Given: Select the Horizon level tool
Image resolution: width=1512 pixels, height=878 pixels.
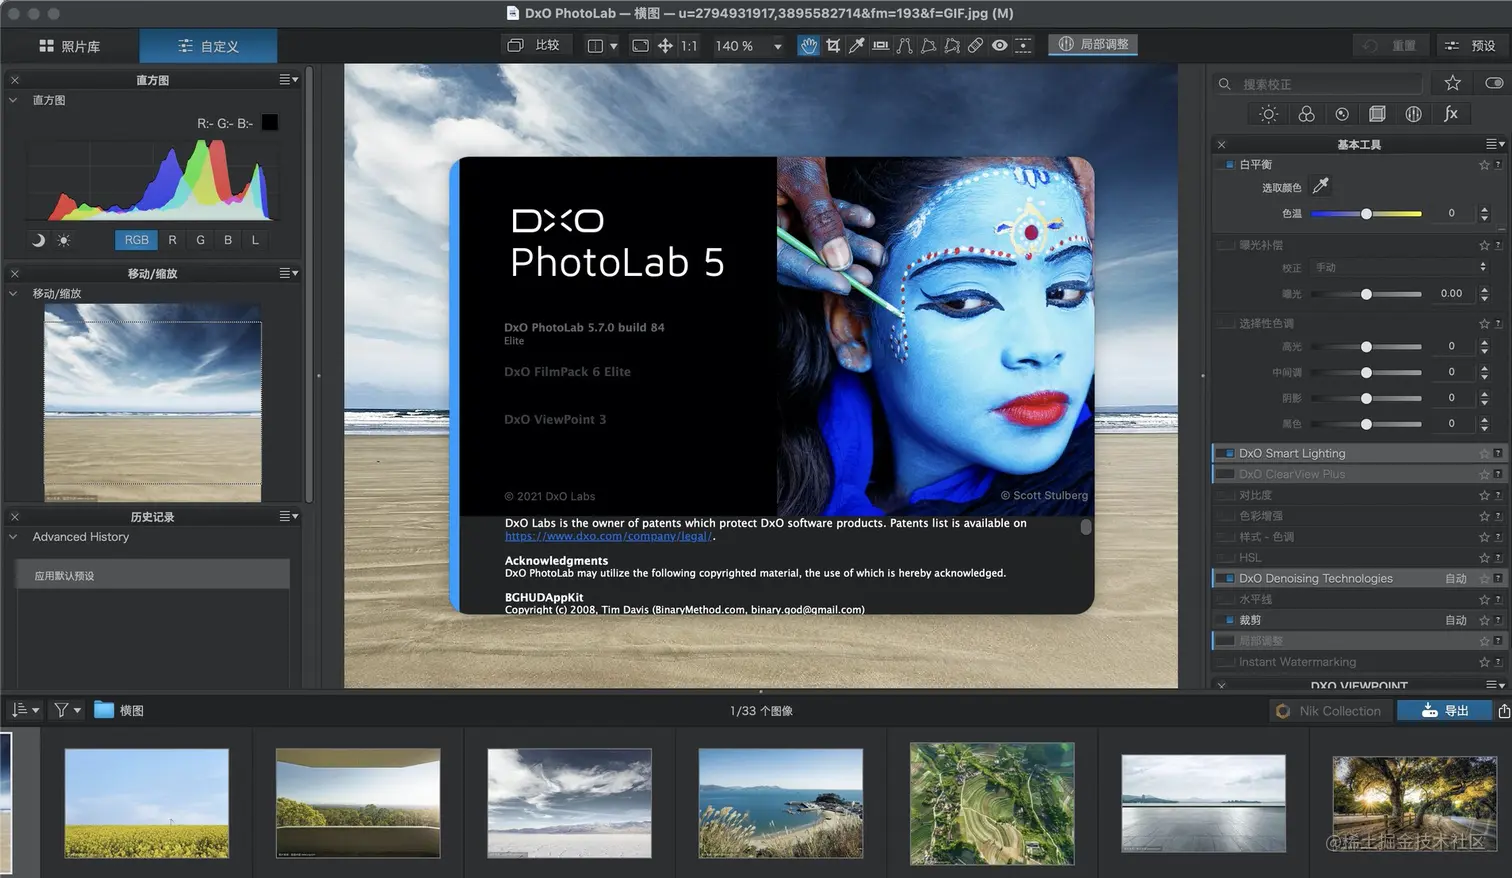Looking at the screenshot, I should pyautogui.click(x=880, y=45).
